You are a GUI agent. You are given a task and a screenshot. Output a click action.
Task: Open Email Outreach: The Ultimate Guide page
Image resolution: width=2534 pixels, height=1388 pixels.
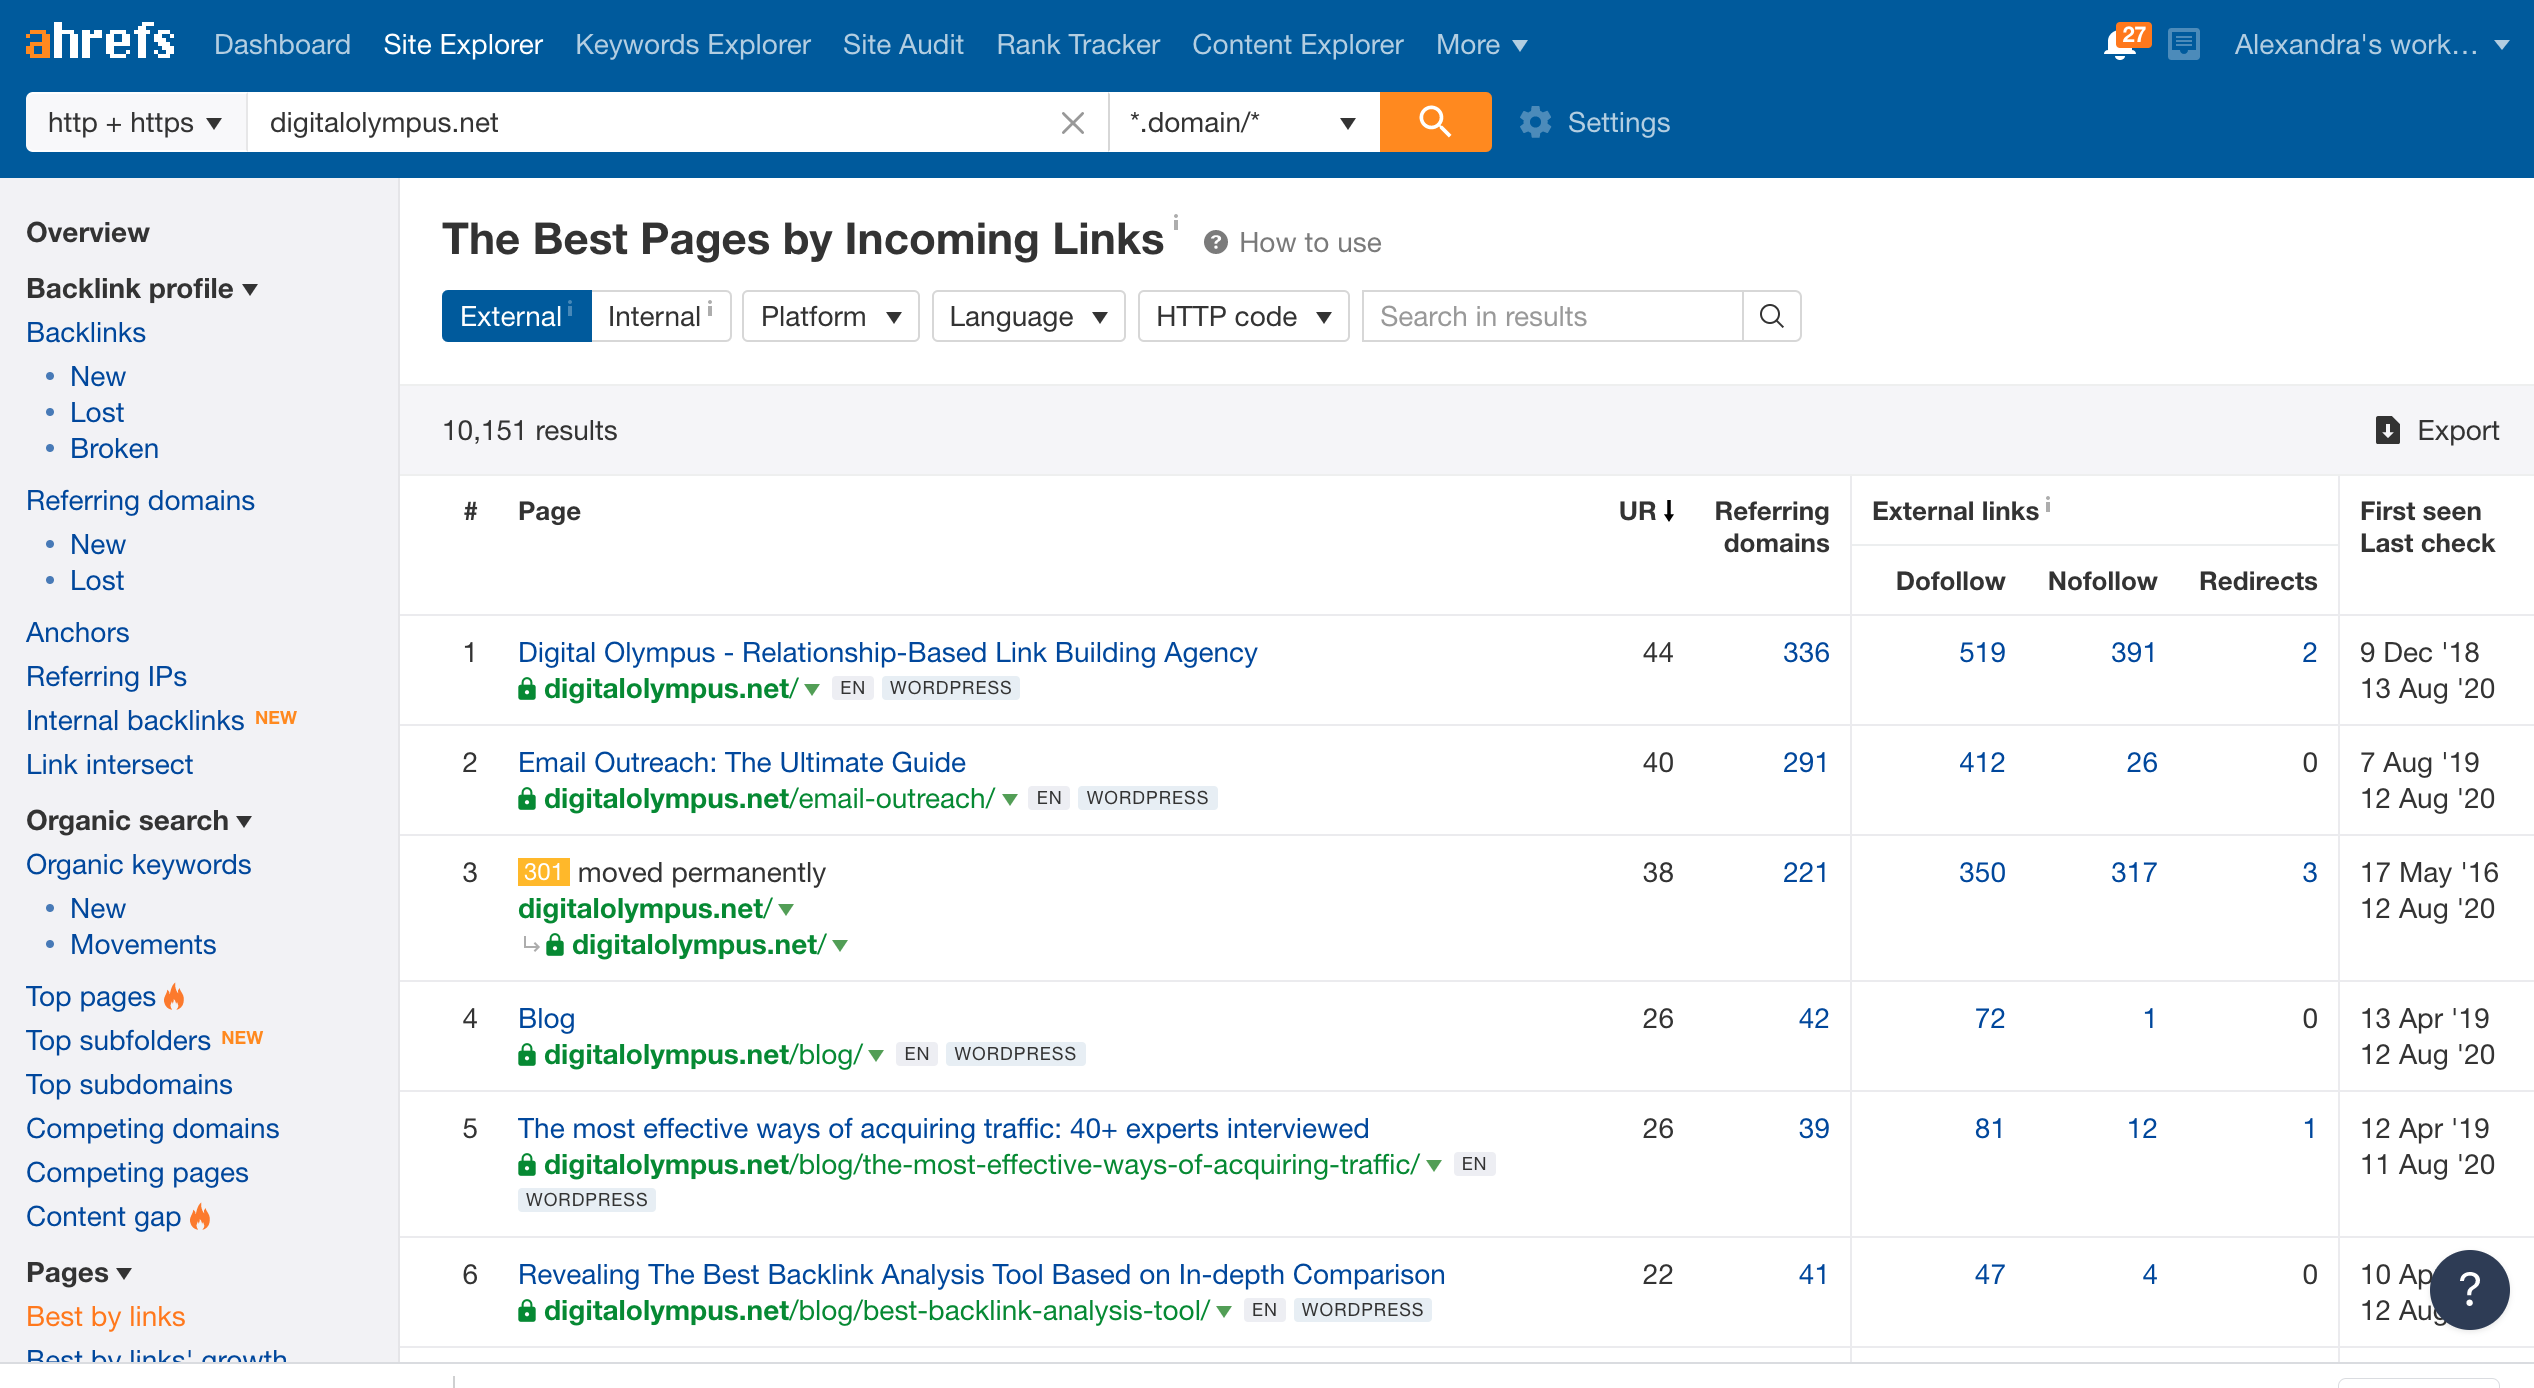coord(742,762)
